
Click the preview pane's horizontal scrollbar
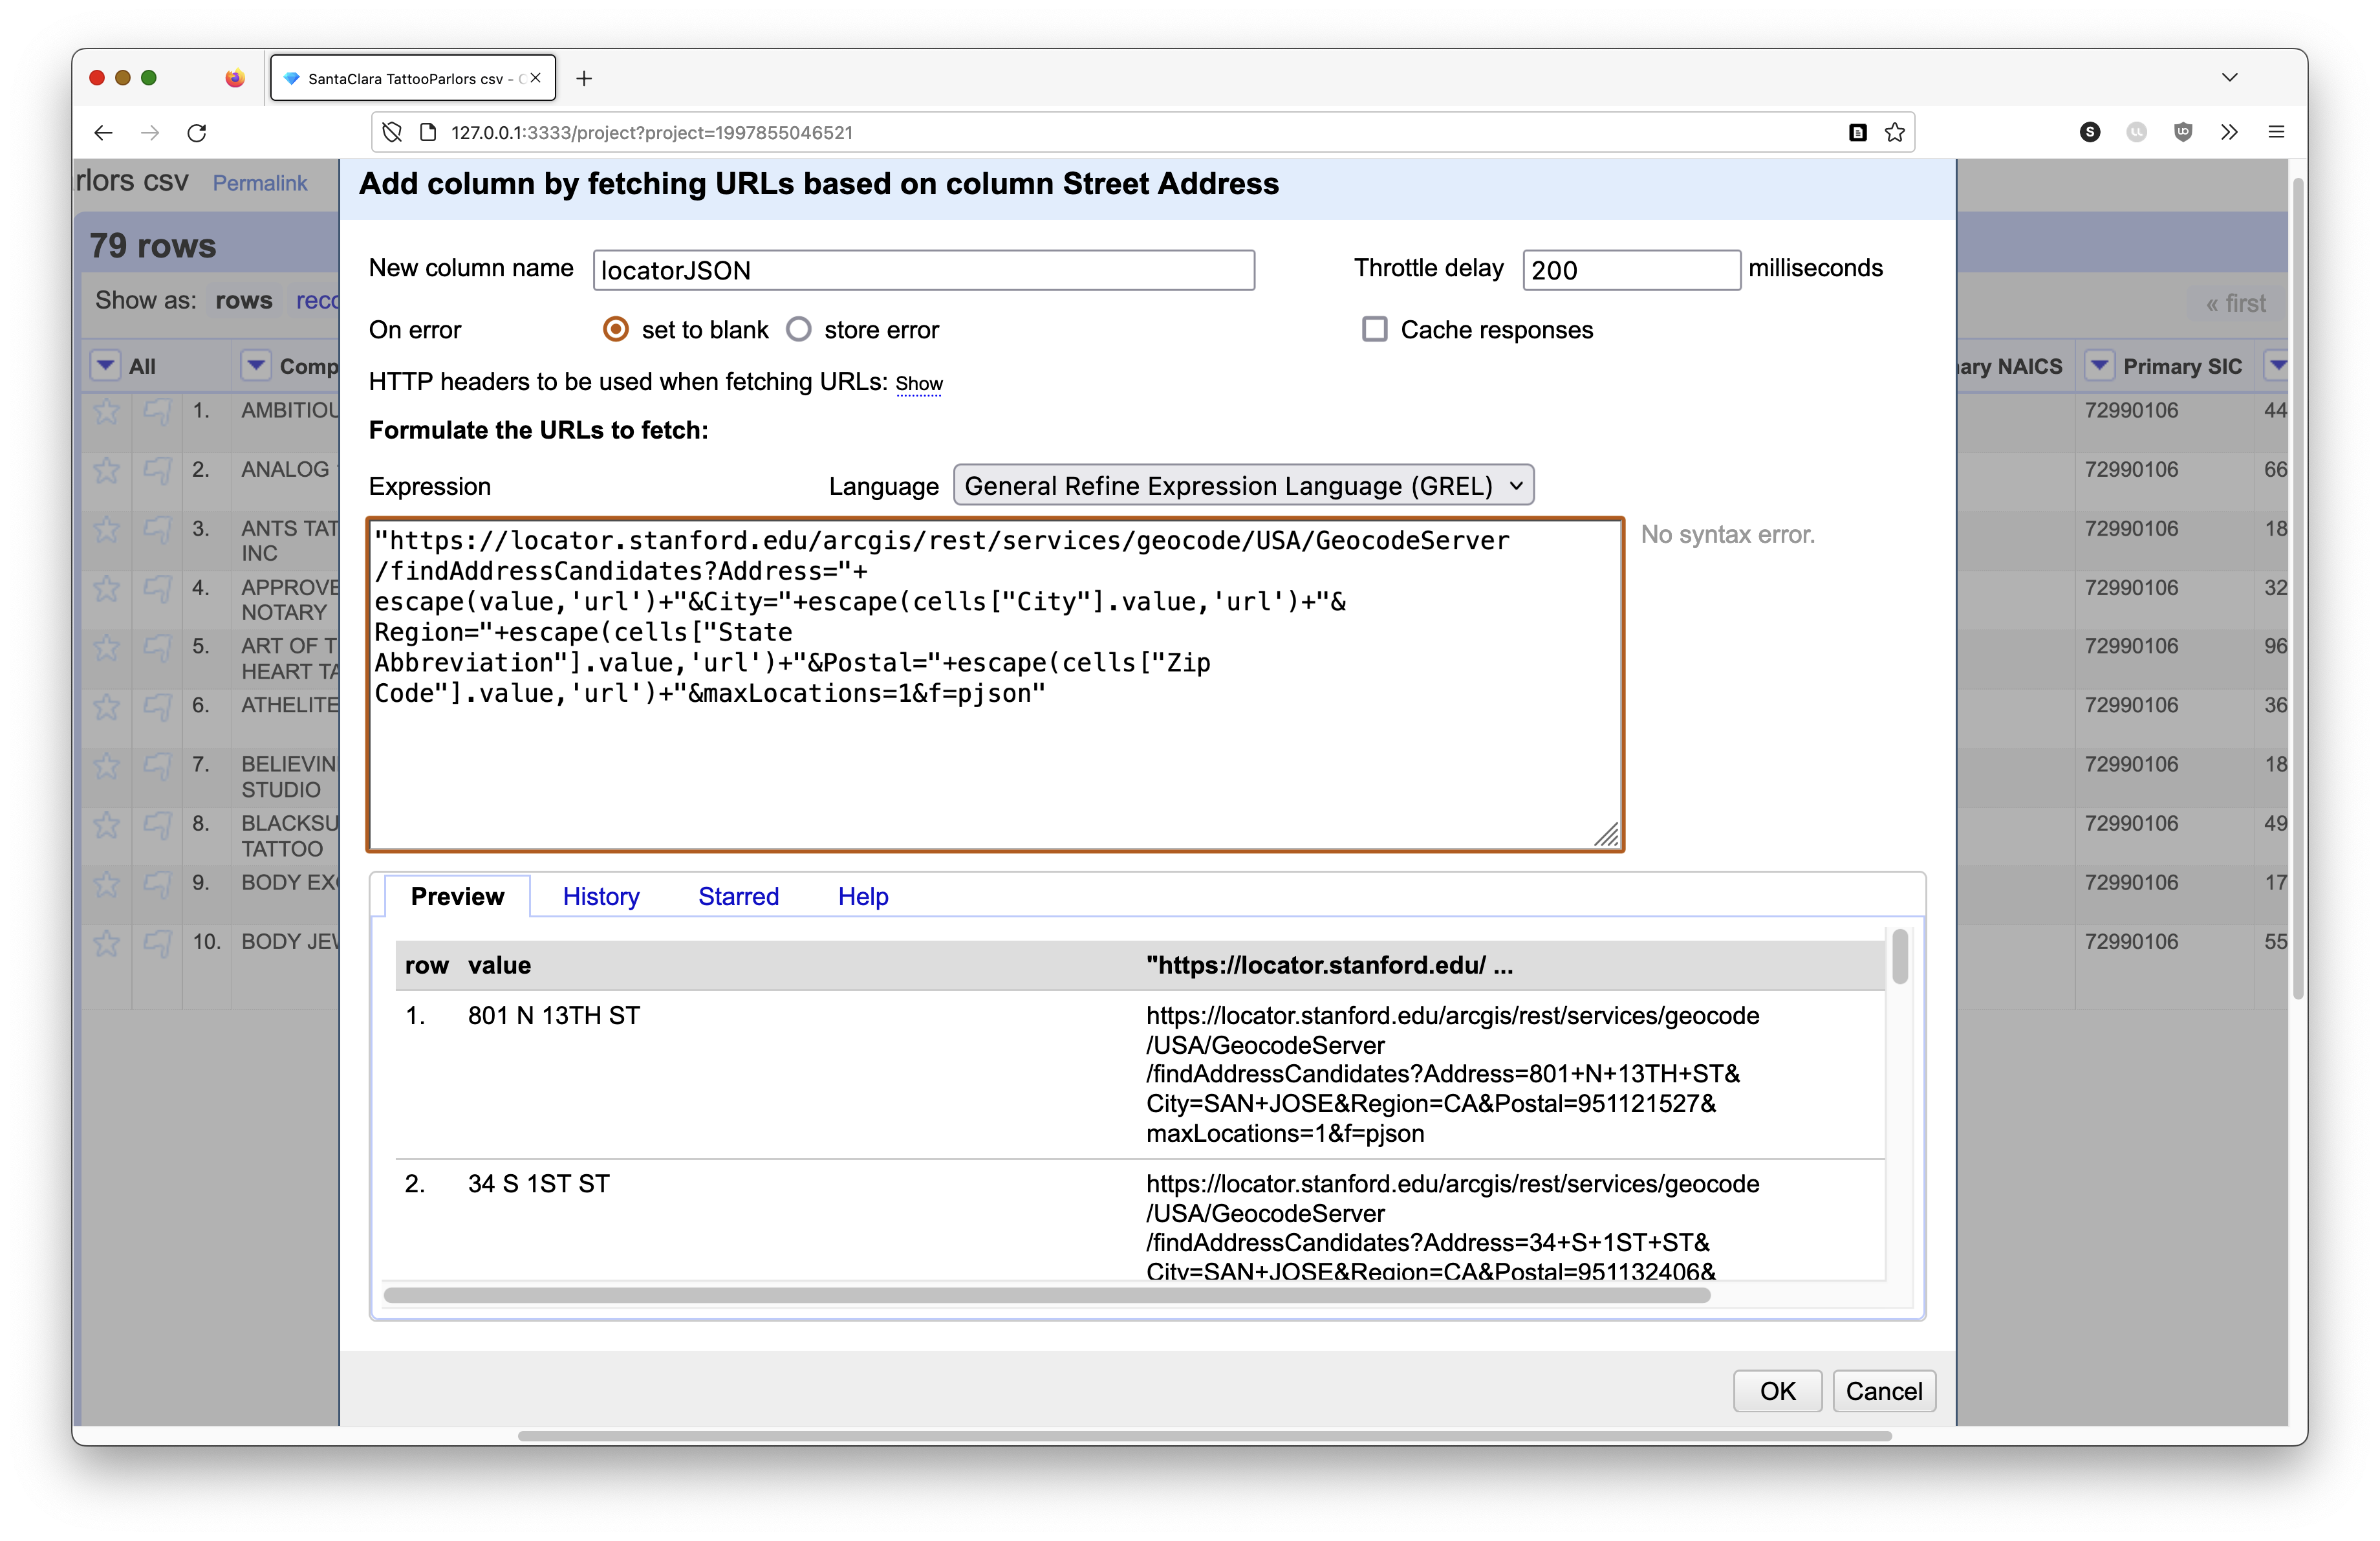pos(1046,1295)
